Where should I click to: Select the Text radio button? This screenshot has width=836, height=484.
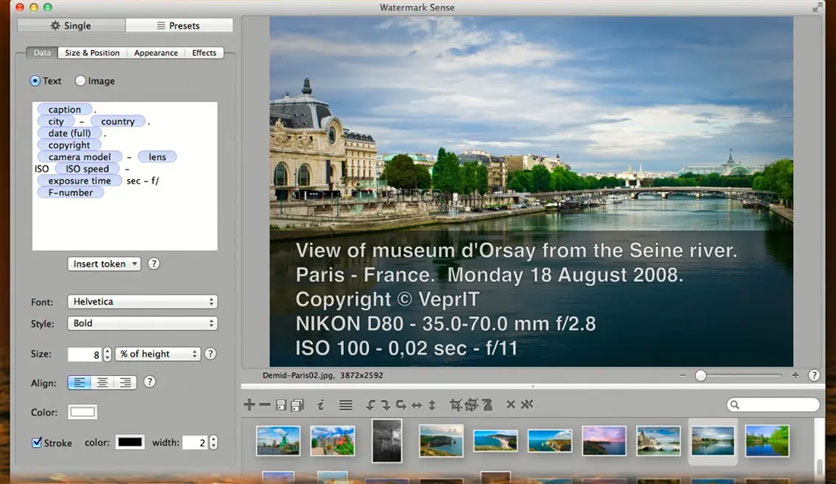point(35,81)
